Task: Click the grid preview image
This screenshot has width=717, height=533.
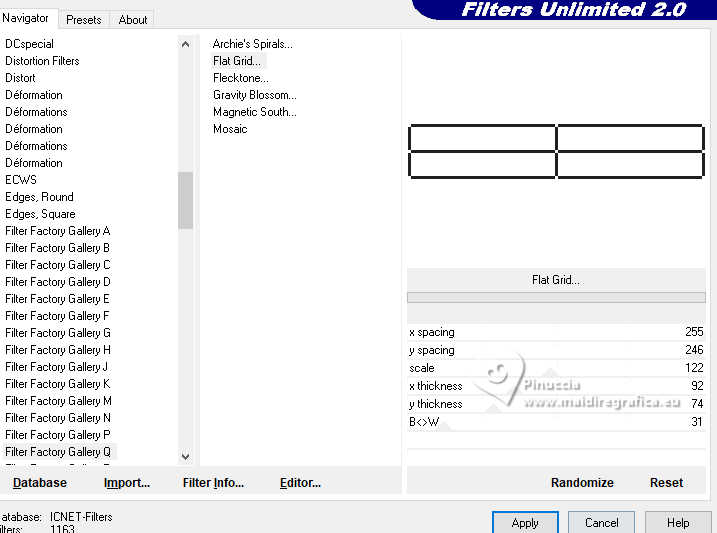Action: point(556,151)
